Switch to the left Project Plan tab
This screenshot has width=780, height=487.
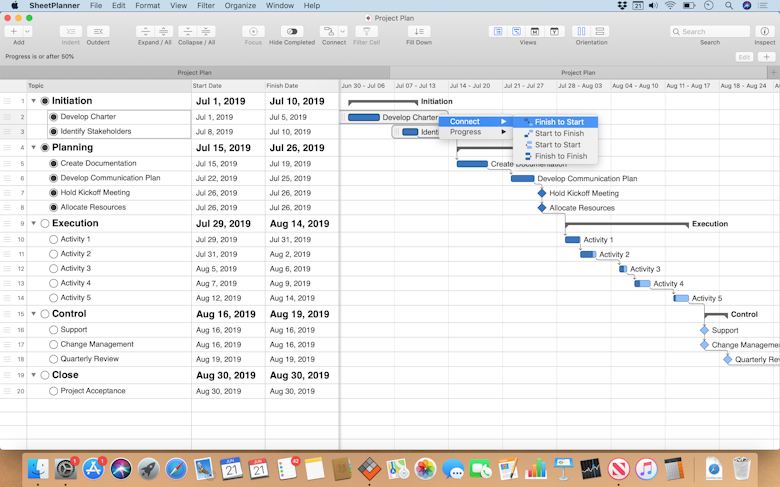pyautogui.click(x=195, y=73)
